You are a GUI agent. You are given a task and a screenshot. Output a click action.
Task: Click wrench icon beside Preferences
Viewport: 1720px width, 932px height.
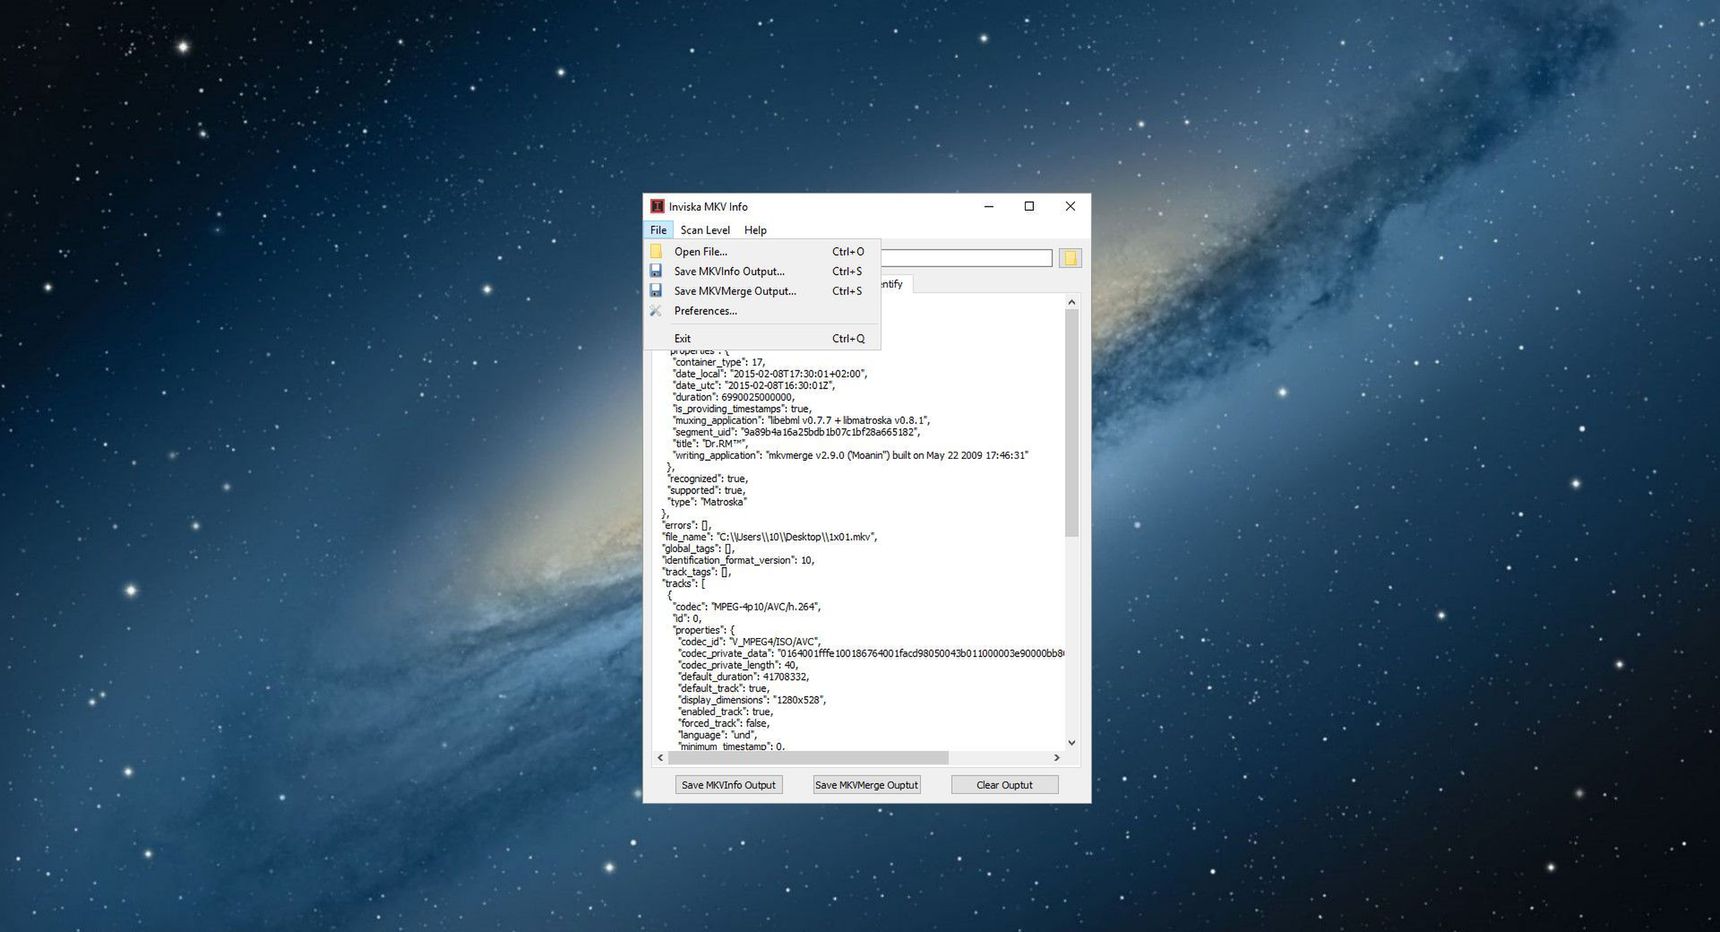pos(656,311)
